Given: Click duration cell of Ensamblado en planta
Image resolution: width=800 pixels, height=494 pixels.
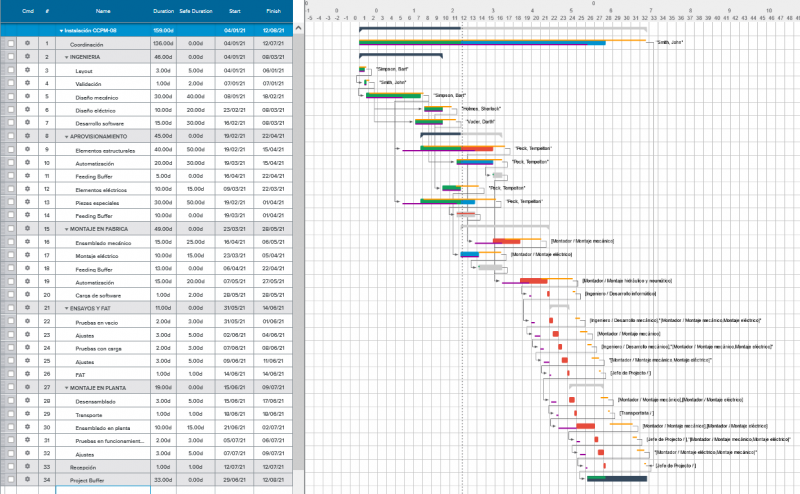Looking at the screenshot, I should 163,427.
